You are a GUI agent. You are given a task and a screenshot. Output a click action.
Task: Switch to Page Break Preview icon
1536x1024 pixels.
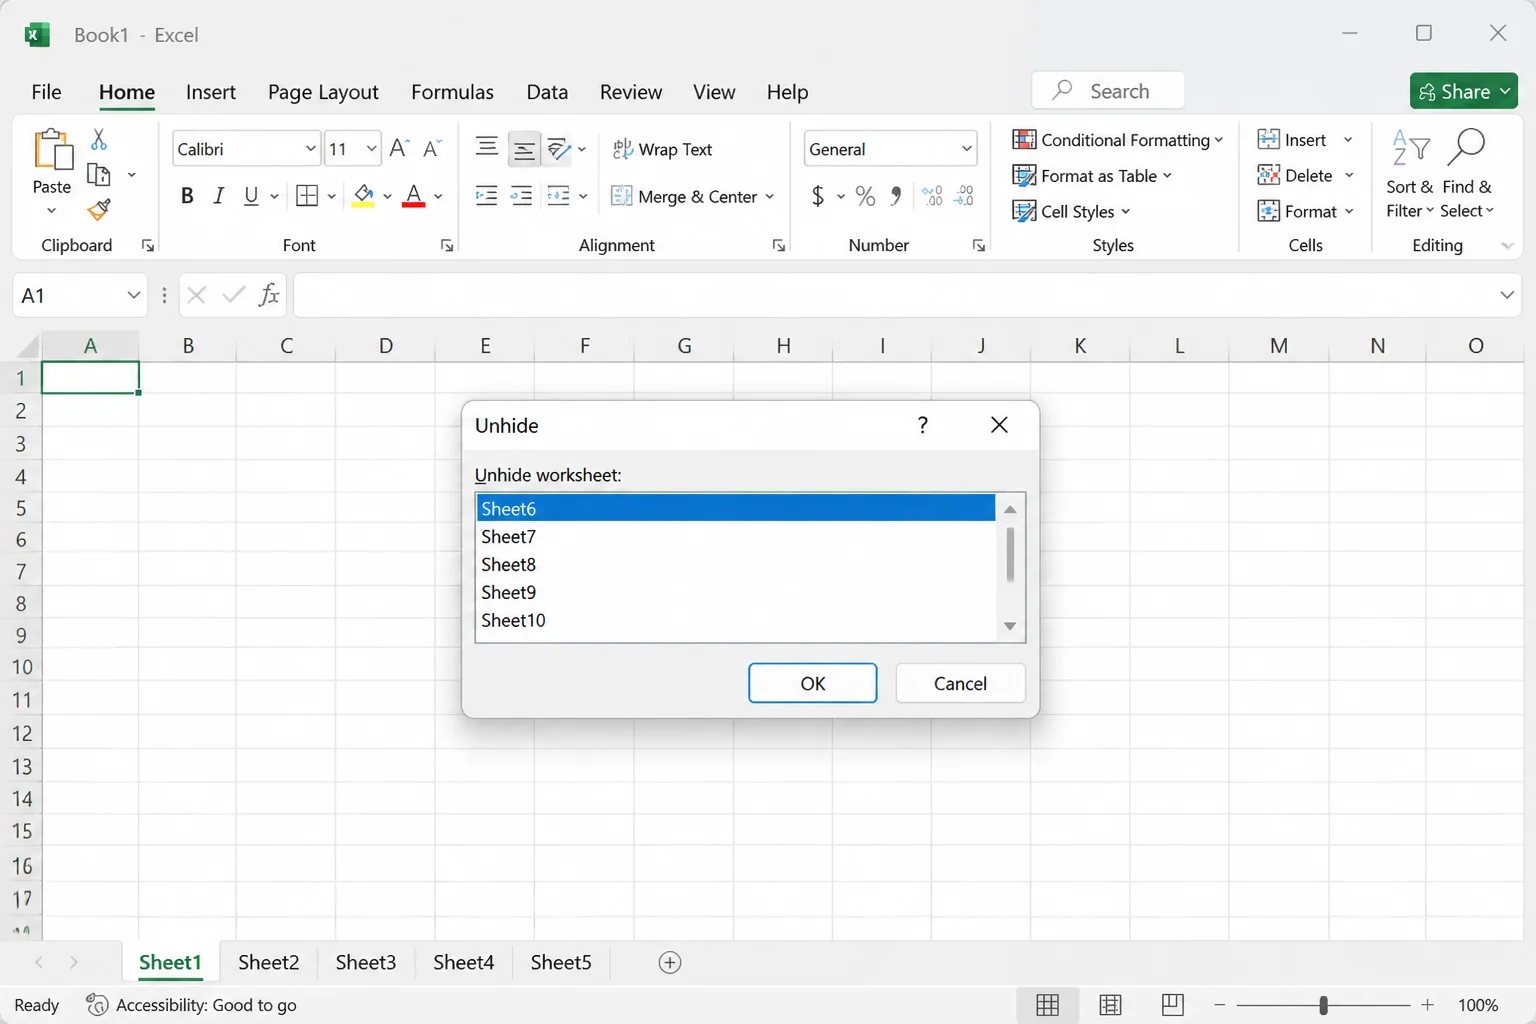click(x=1173, y=1005)
